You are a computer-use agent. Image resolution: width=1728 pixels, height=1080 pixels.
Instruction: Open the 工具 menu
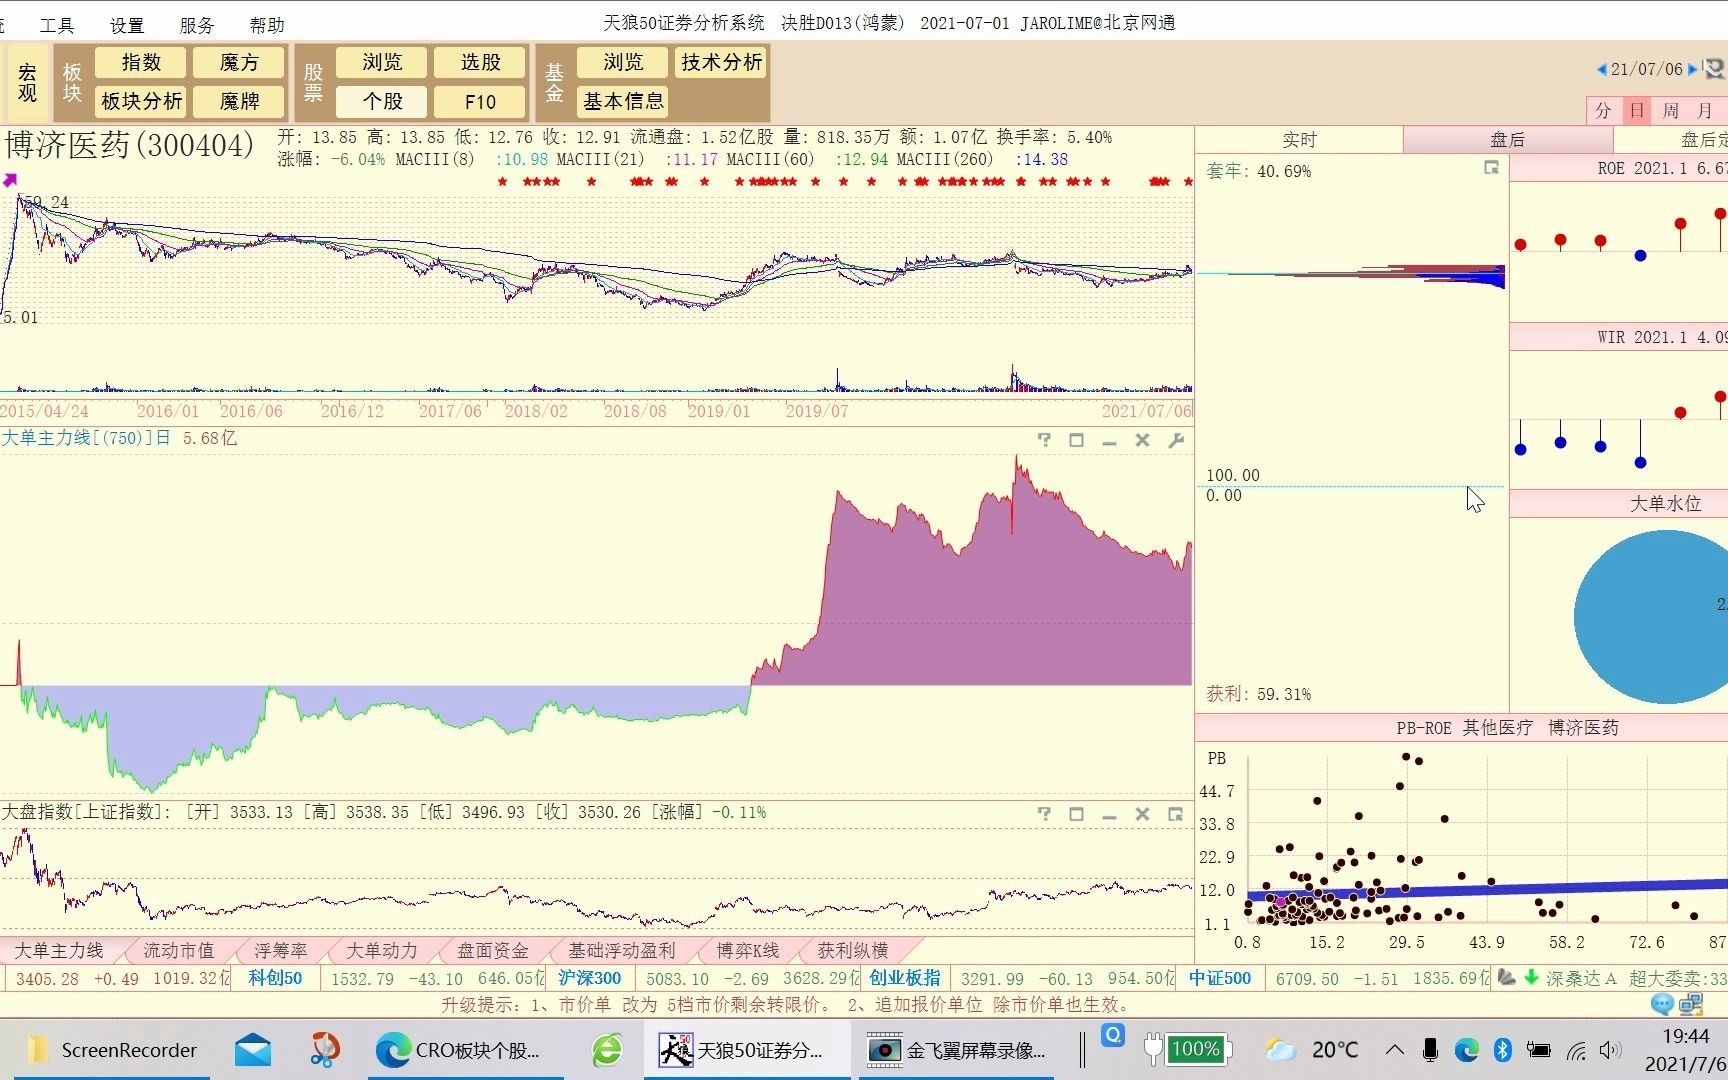click(x=57, y=25)
